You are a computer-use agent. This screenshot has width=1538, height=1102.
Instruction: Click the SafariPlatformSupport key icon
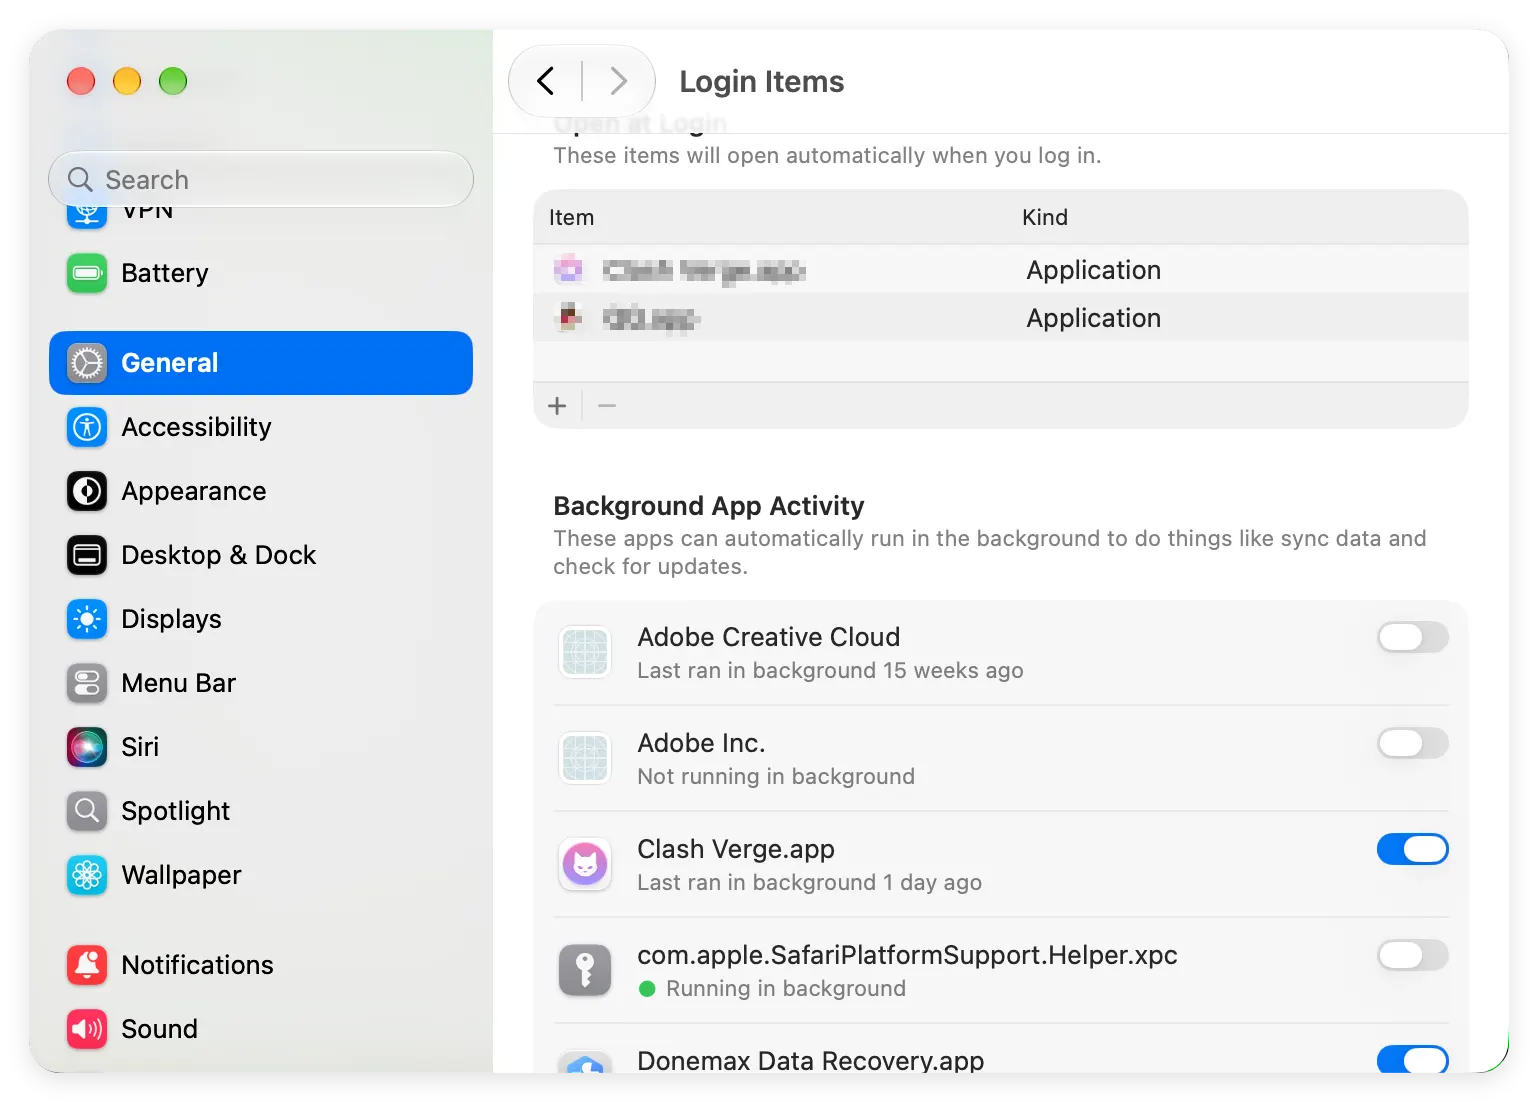[585, 970]
